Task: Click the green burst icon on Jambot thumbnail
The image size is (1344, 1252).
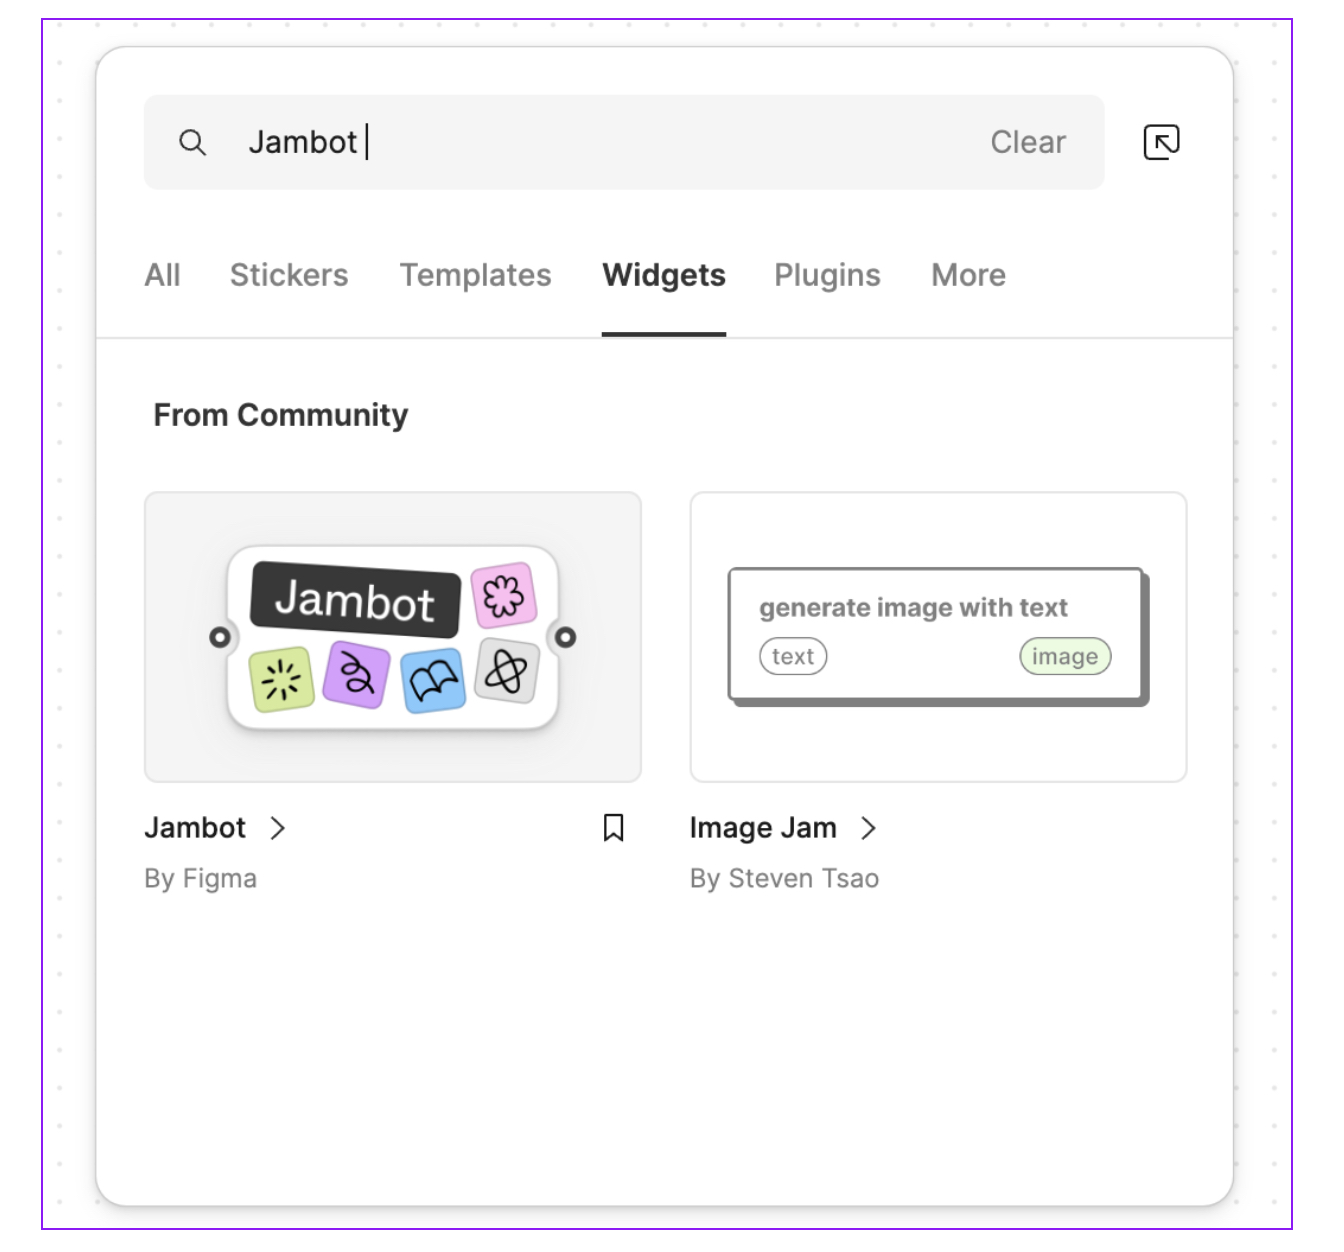Action: (x=281, y=676)
